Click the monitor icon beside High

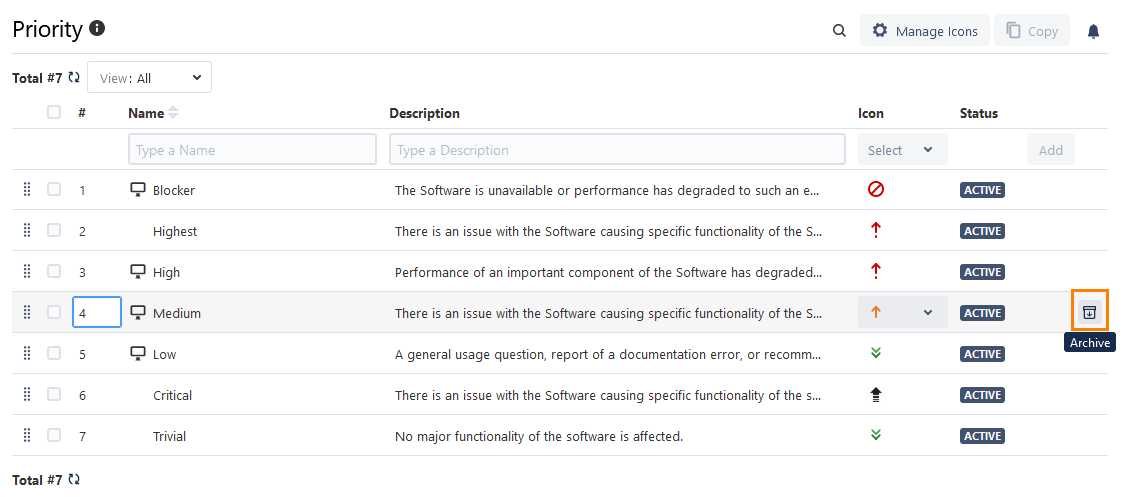click(x=138, y=271)
